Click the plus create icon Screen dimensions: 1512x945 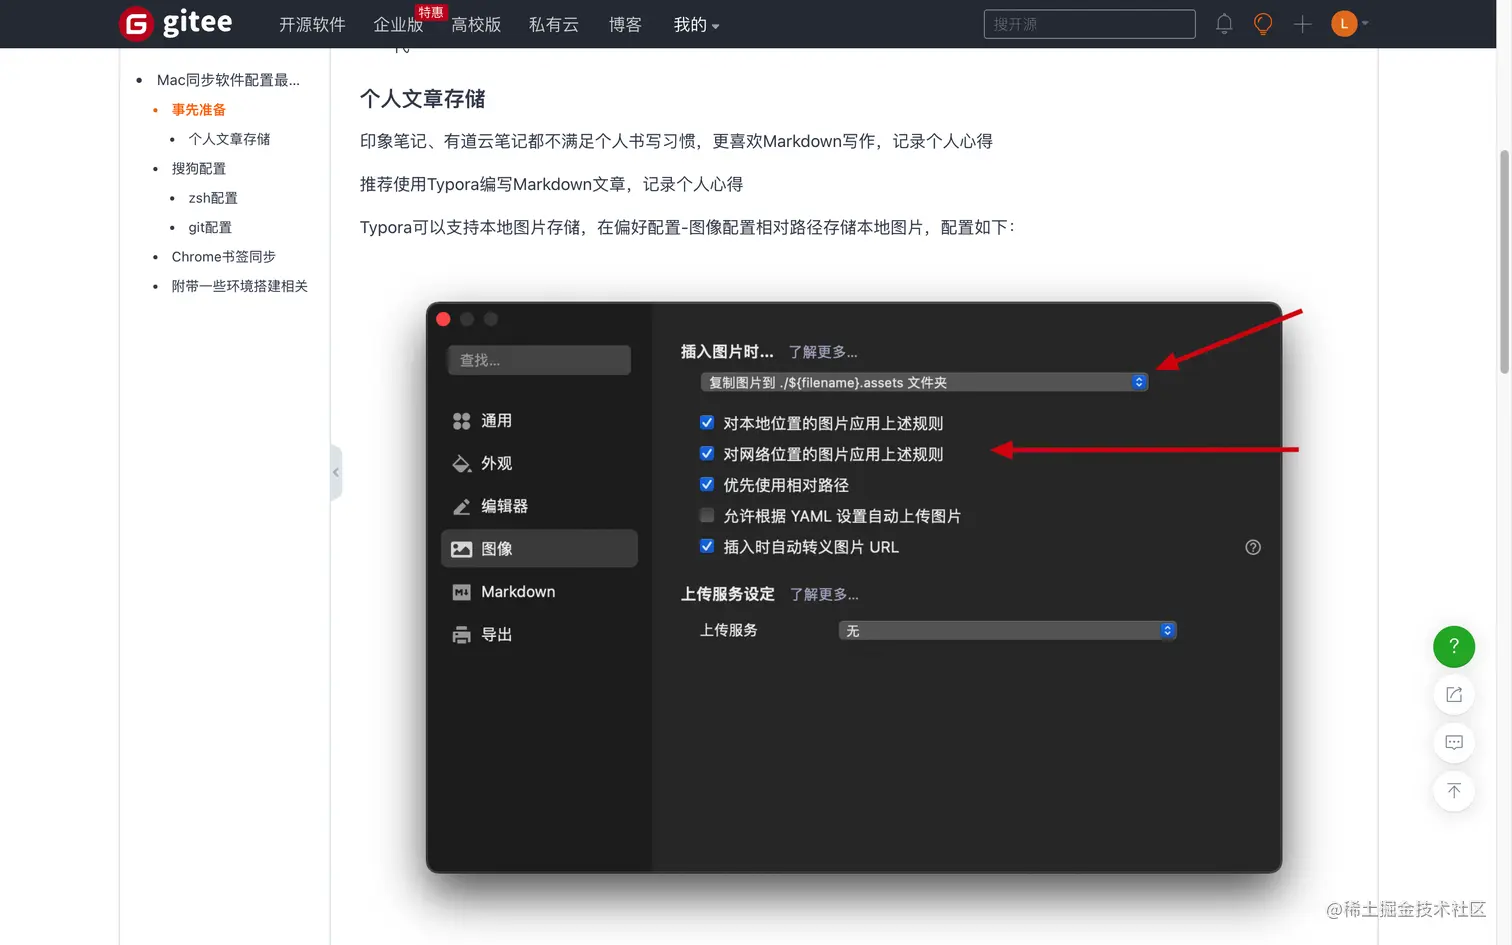1302,24
